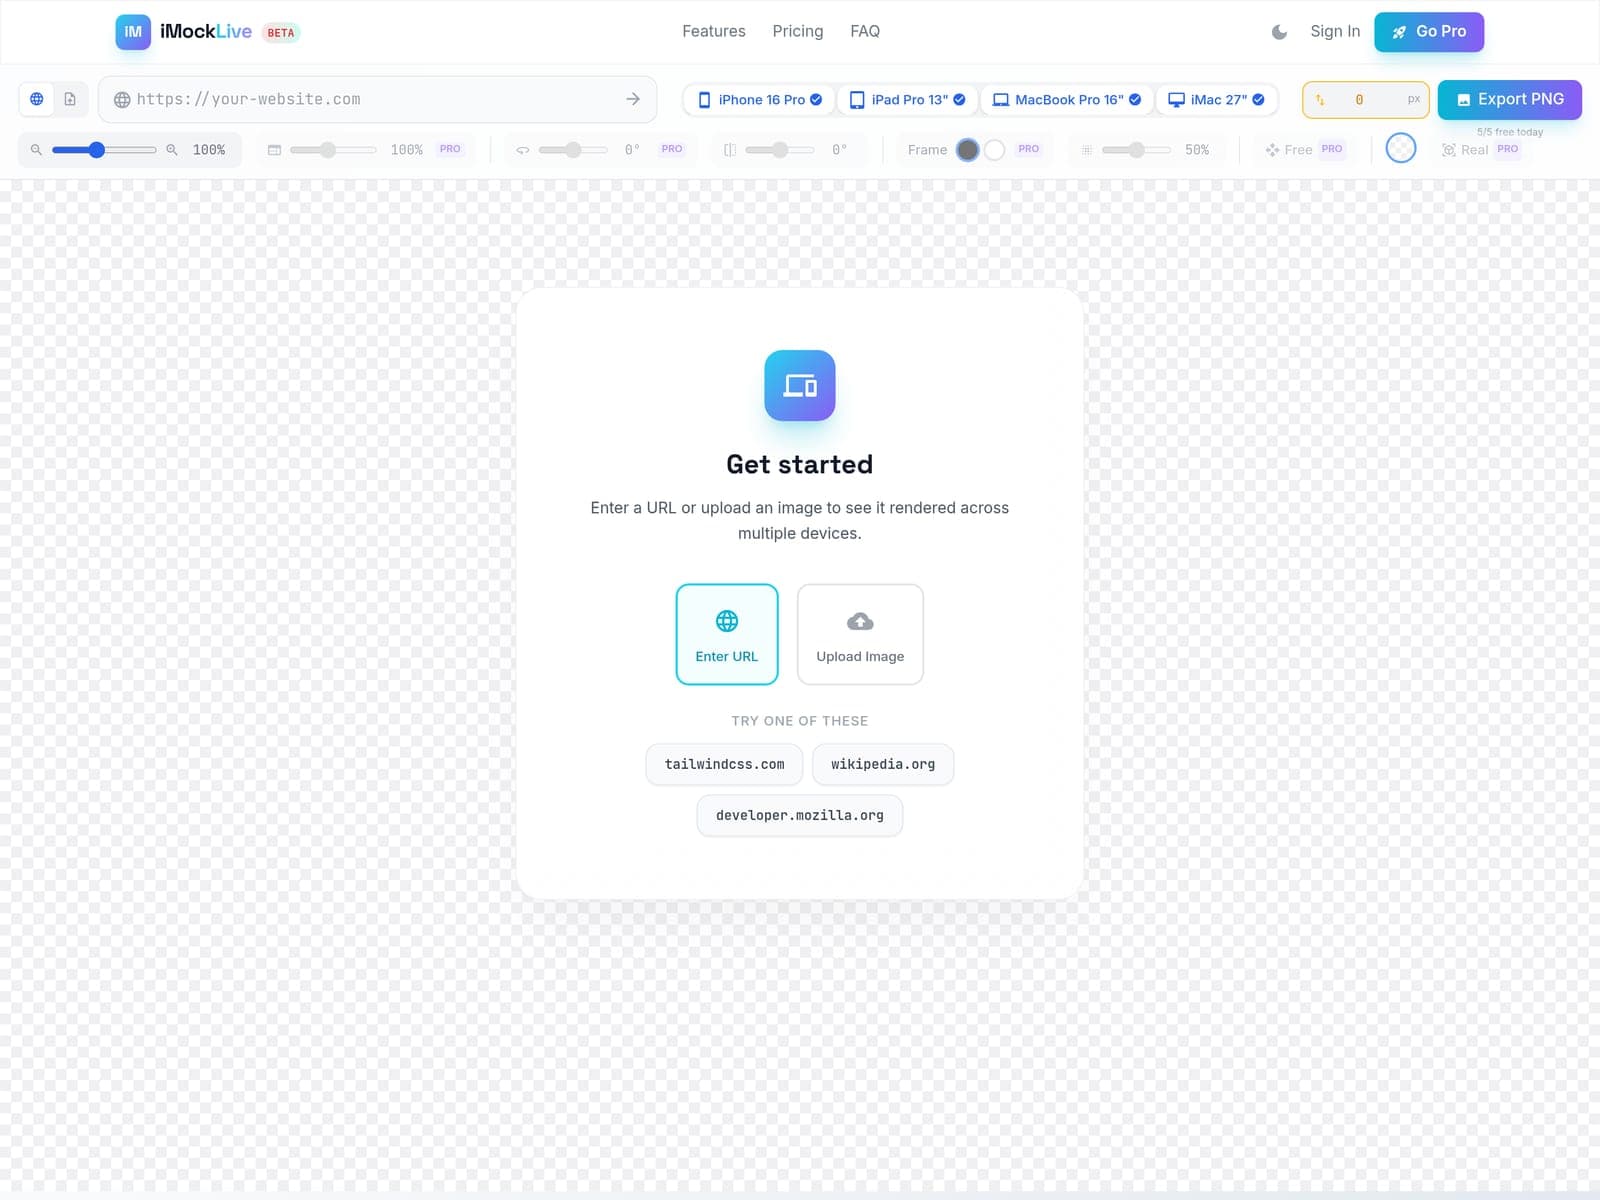This screenshot has width=1600, height=1200.
Task: Click the "Get started" heading
Action: 800,464
